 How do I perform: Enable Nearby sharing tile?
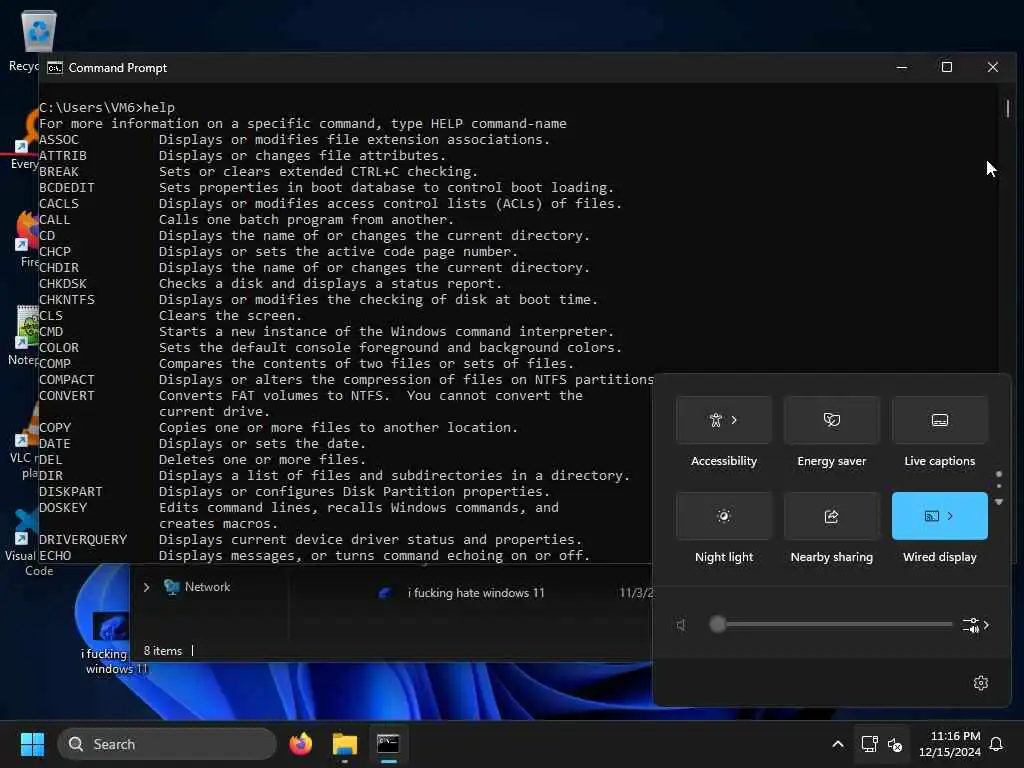click(831, 516)
